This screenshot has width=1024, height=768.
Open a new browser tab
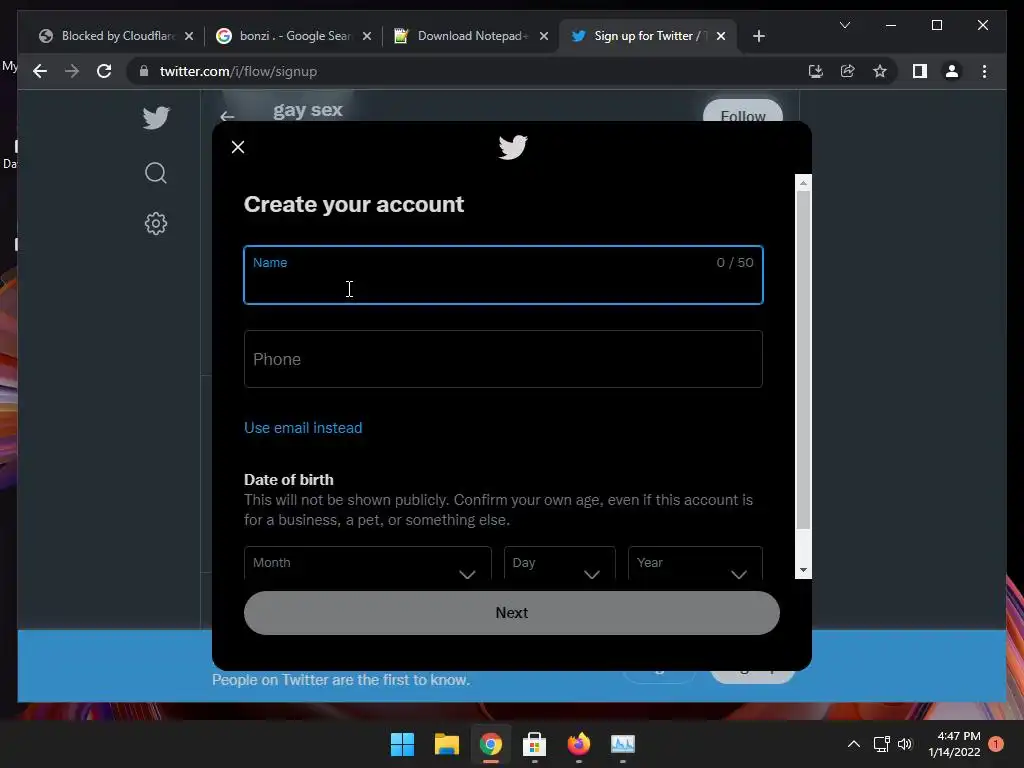758,36
